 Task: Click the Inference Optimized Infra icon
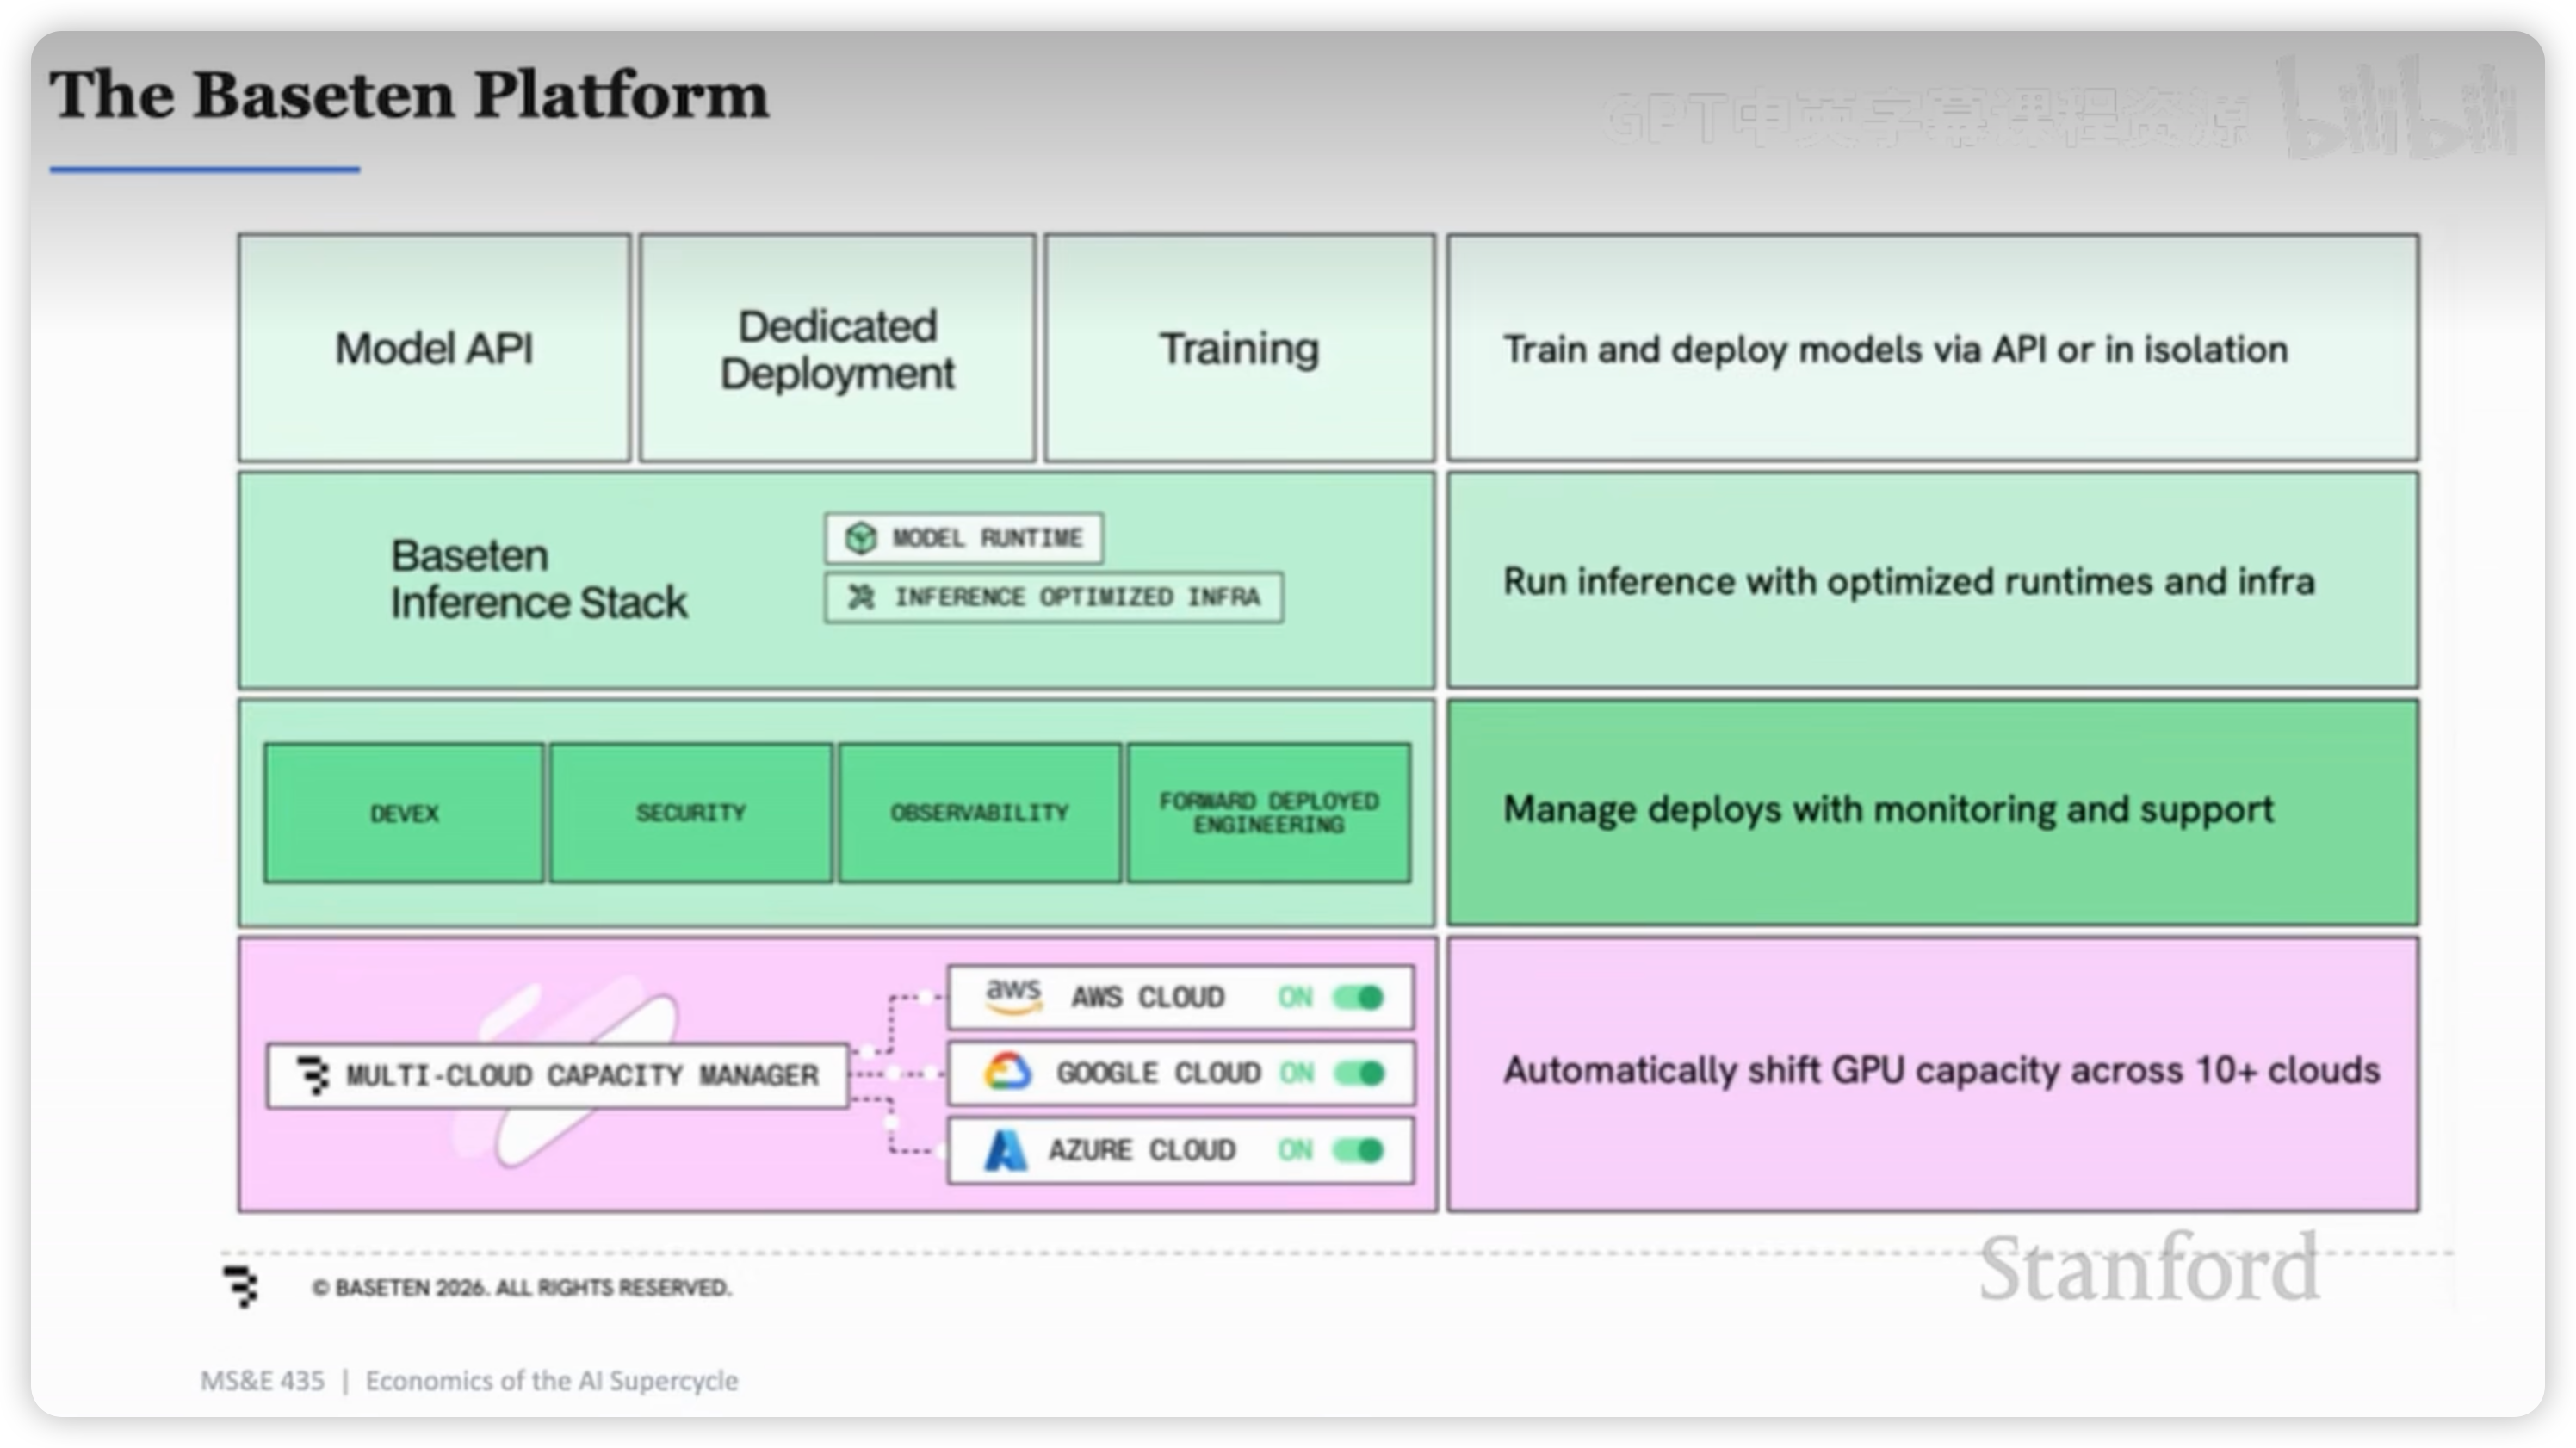861,597
